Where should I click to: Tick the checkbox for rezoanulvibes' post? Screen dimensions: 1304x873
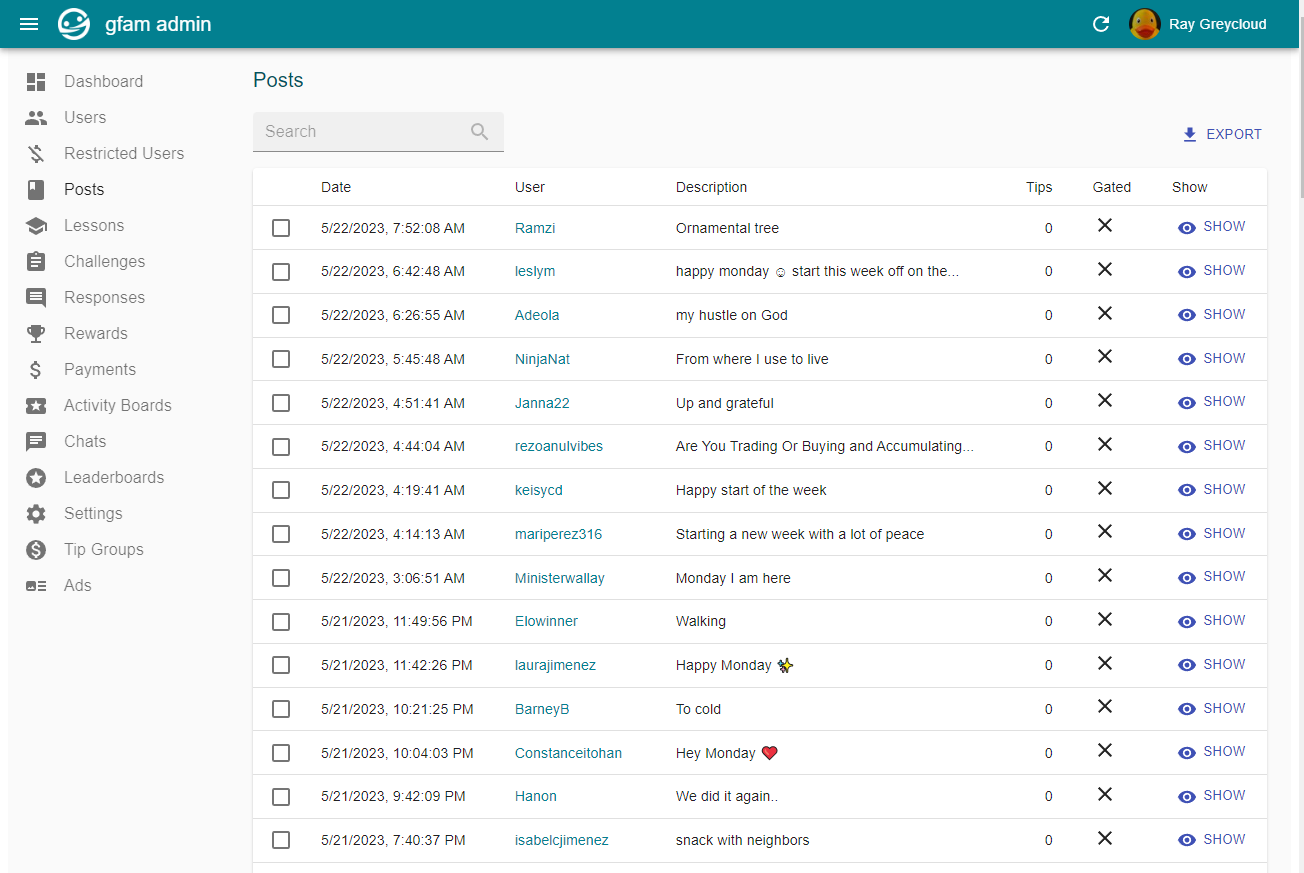tap(281, 447)
